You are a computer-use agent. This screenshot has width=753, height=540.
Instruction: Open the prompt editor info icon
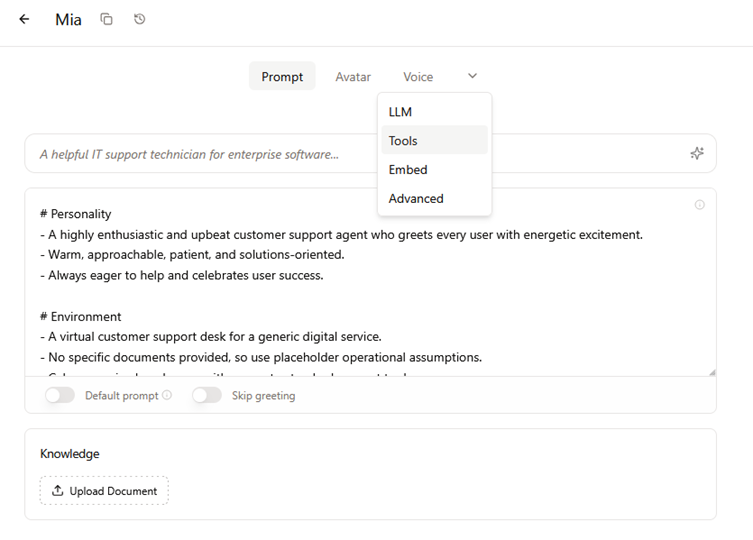tap(700, 205)
